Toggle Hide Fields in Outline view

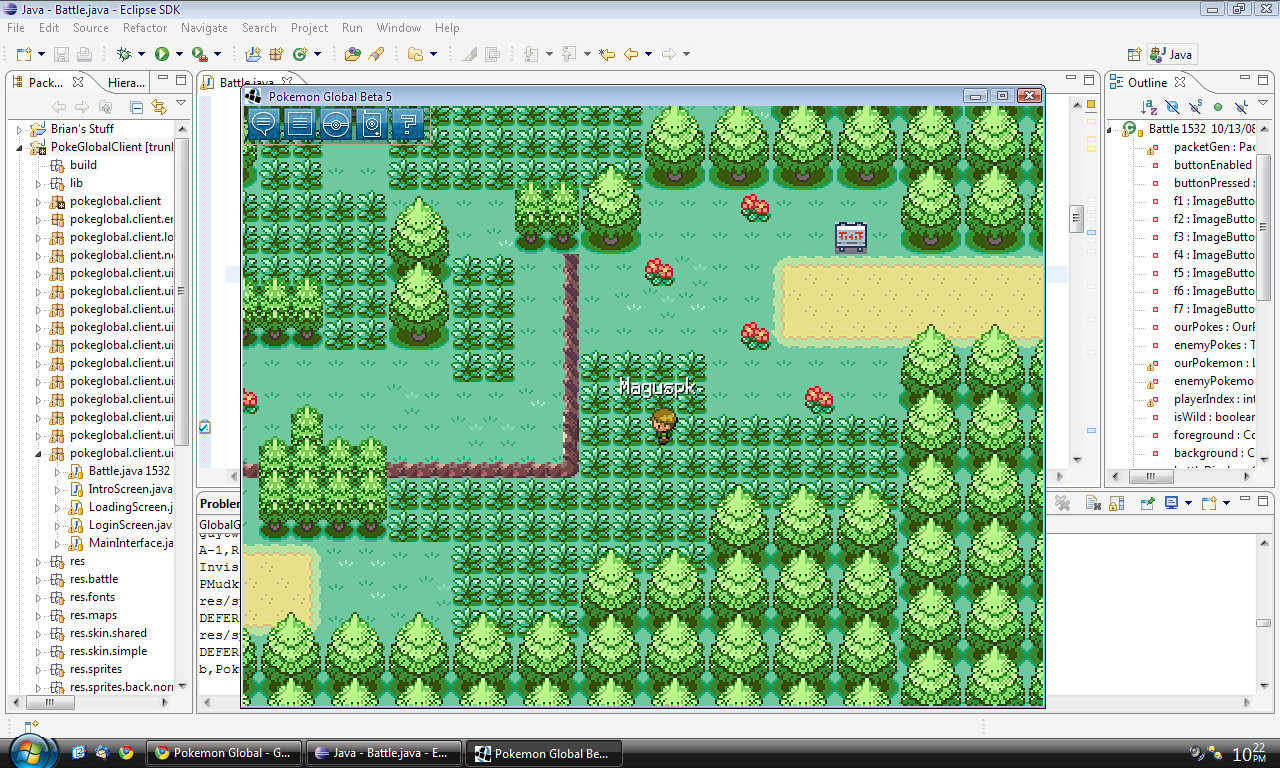tap(1173, 107)
